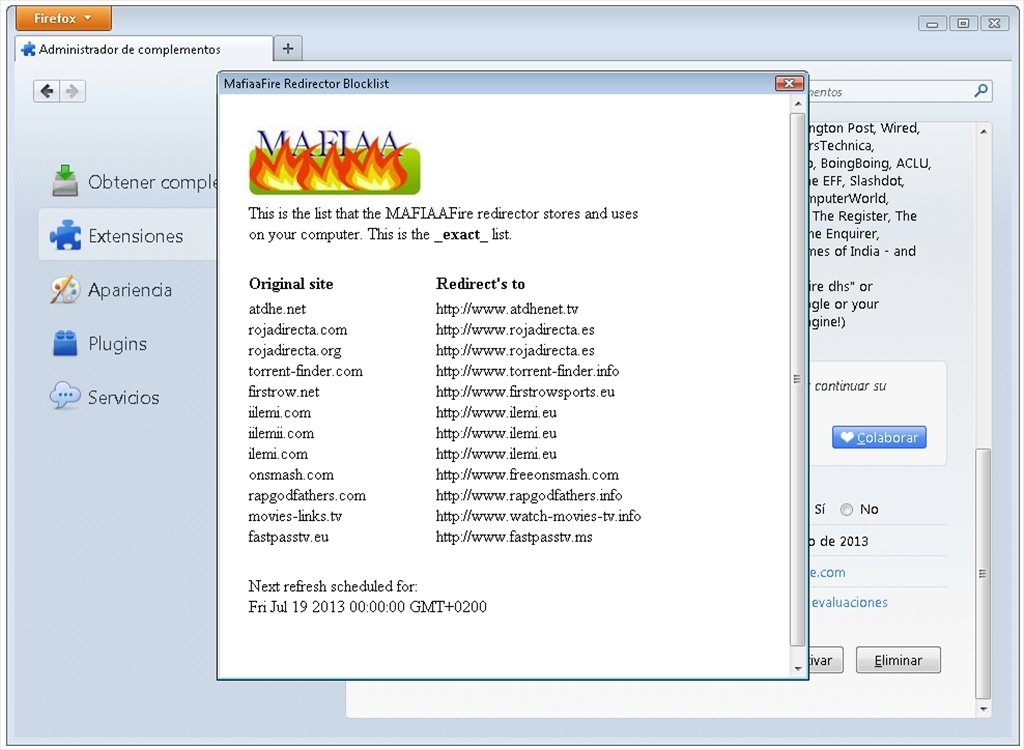Click the Original site column header
The height and width of the screenshot is (750, 1024).
[x=291, y=284]
